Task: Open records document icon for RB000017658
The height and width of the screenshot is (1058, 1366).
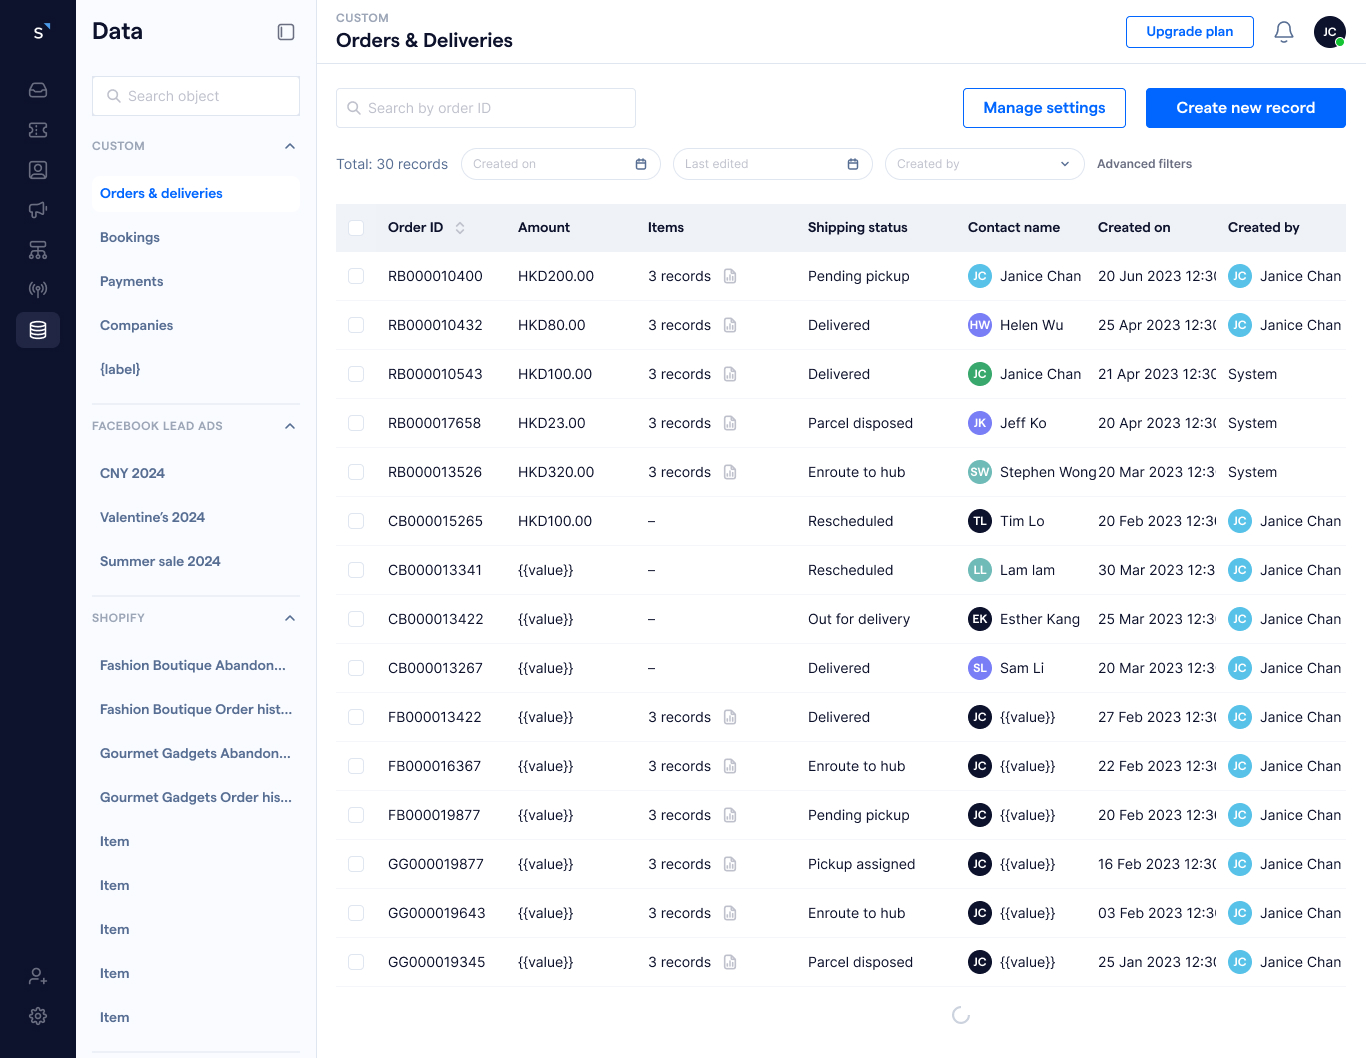Action: coord(730,423)
